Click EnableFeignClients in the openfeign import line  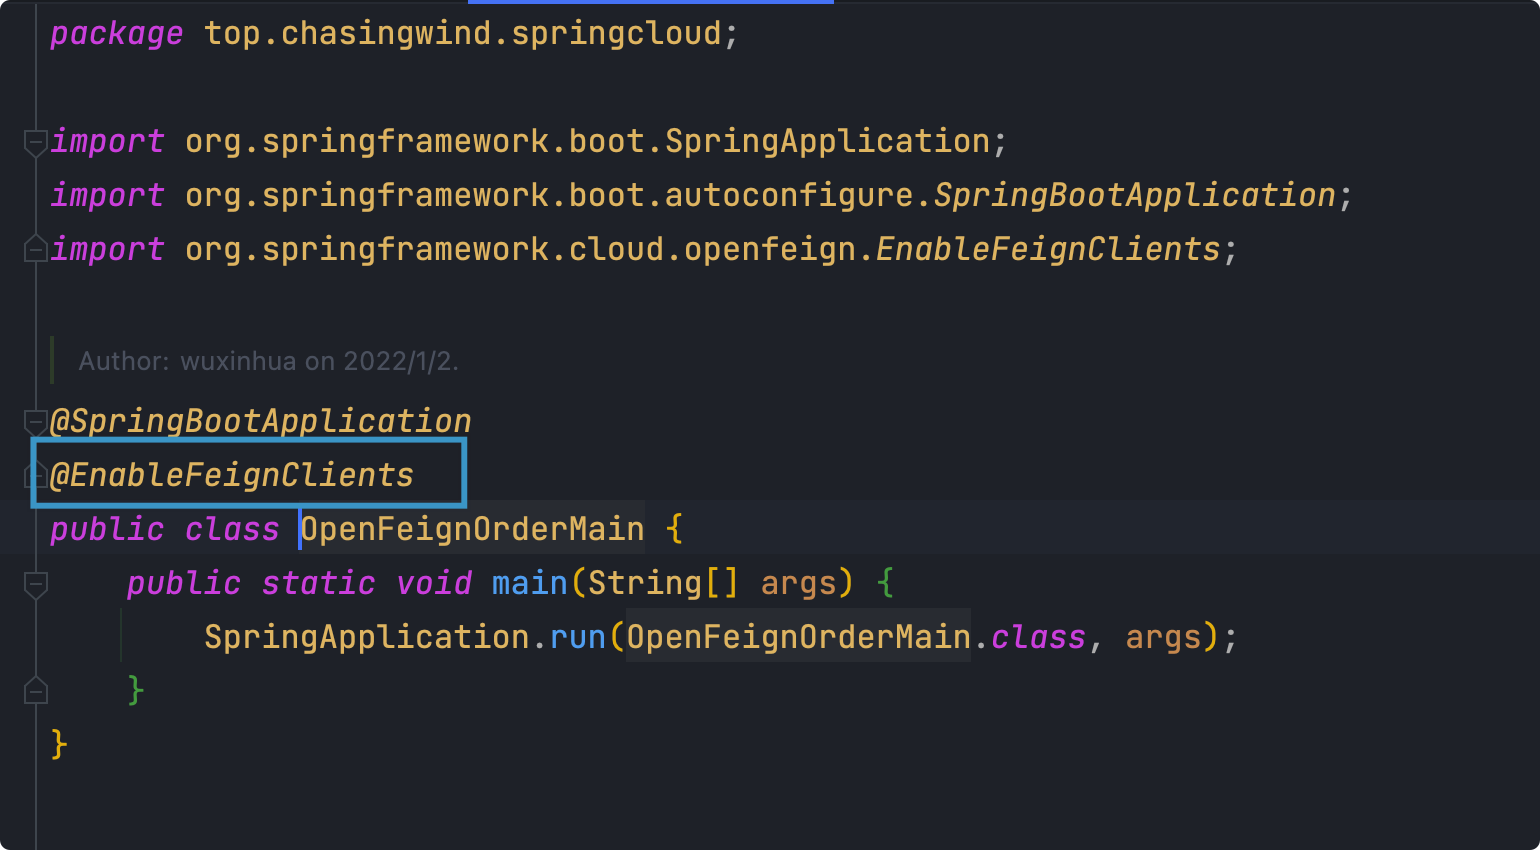point(1048,249)
